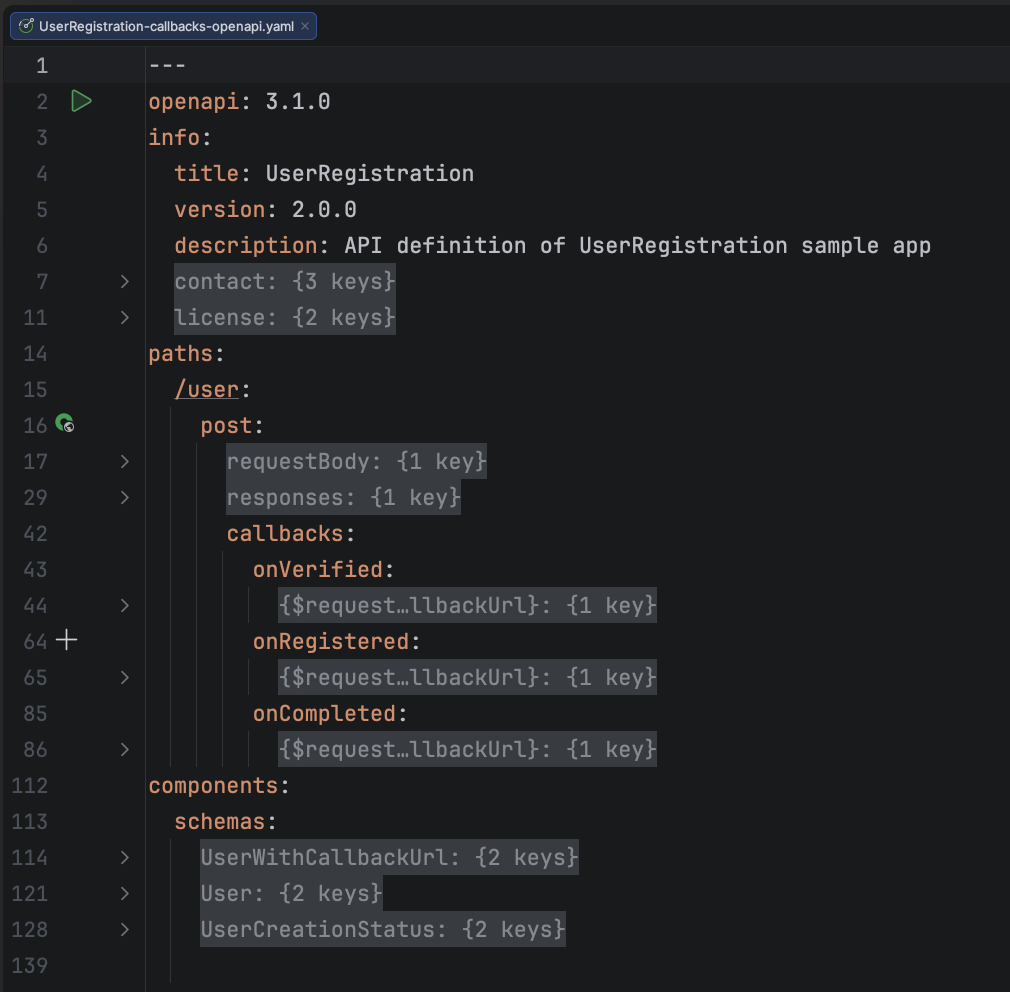Click the /user path link
The width and height of the screenshot is (1010, 992).
click(205, 390)
